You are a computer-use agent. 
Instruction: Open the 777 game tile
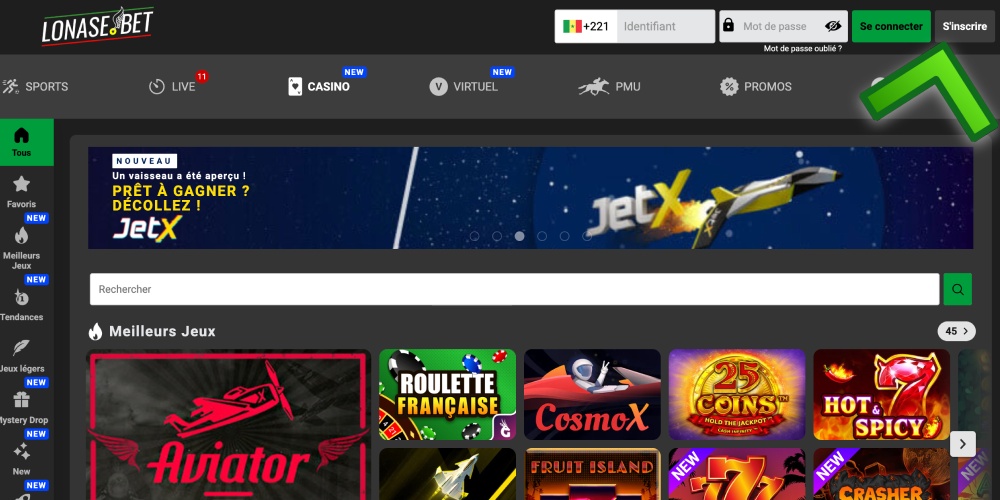[737, 474]
